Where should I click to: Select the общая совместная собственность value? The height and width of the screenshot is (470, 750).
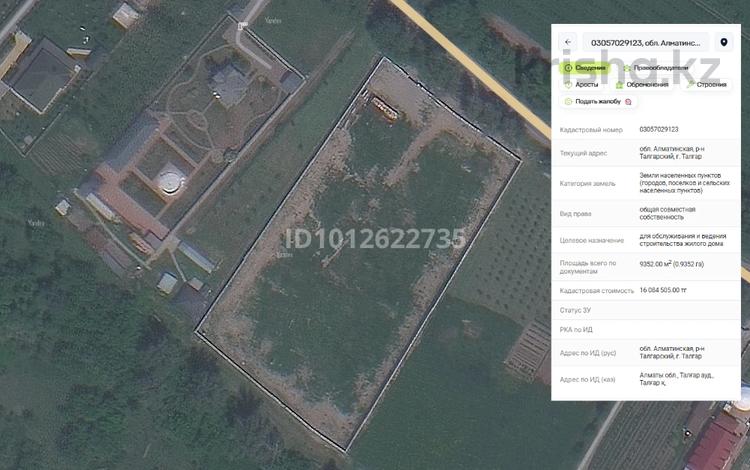point(667,213)
